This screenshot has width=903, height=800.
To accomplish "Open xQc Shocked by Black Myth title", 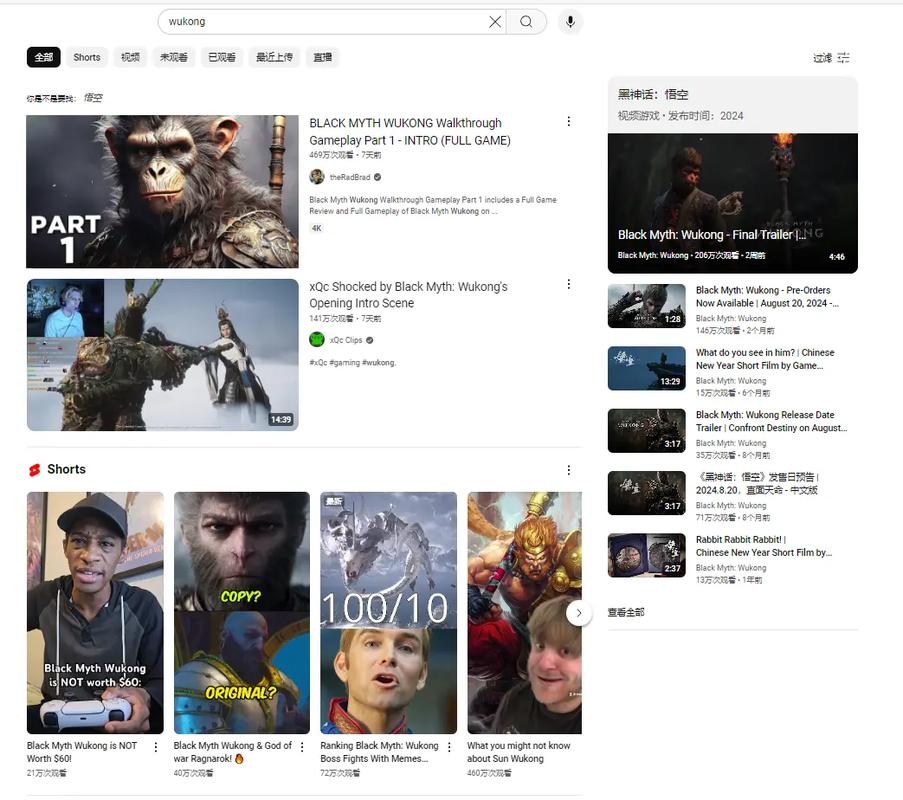I will (x=408, y=294).
